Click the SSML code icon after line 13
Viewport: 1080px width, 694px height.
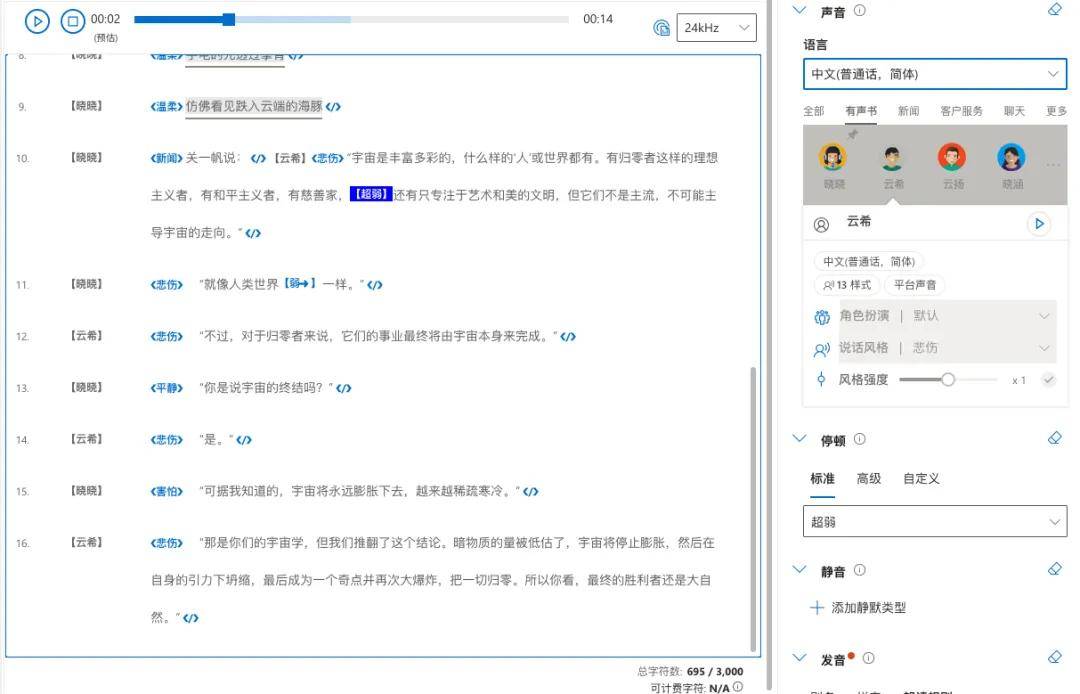click(x=345, y=388)
